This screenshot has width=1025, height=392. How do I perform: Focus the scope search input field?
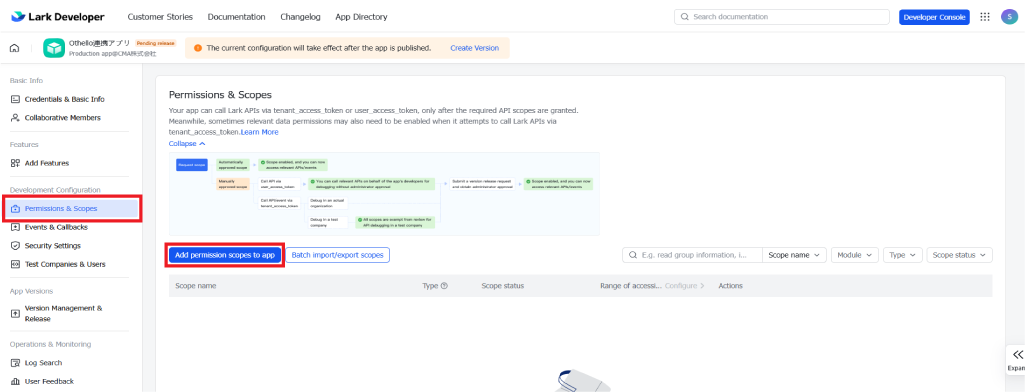point(692,255)
